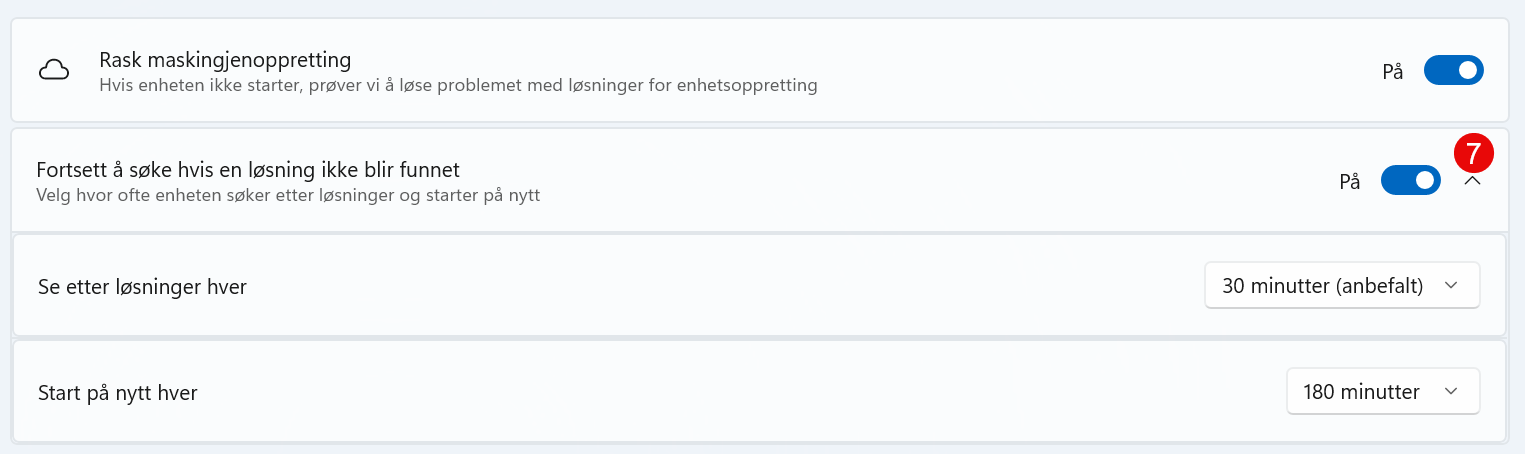Viewport: 1525px width, 454px height.
Task: Click blank space in the Rask maskingjenoppretting card
Action: point(1100,71)
